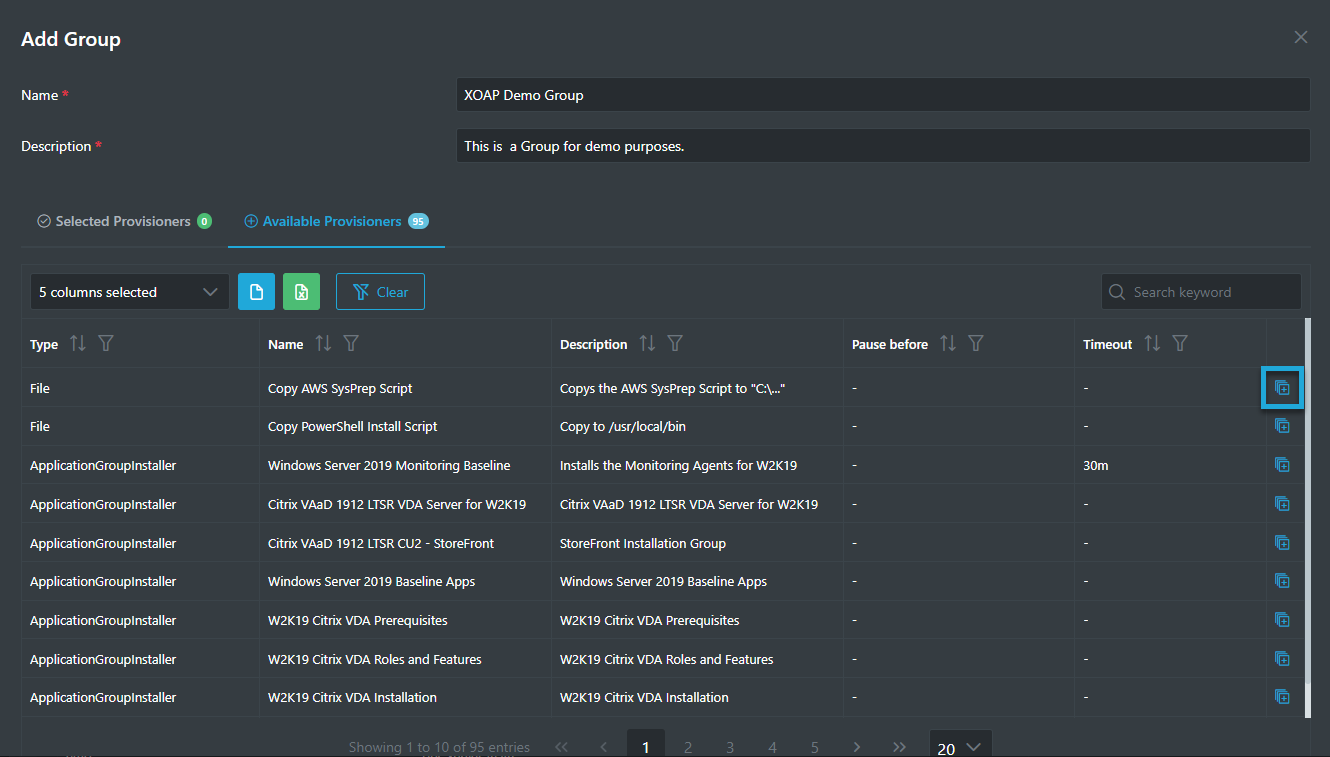Viewport: 1330px width, 757px height.
Task: Select 'Windows Server 2019 Baseline Apps' name cell
Action: [371, 581]
